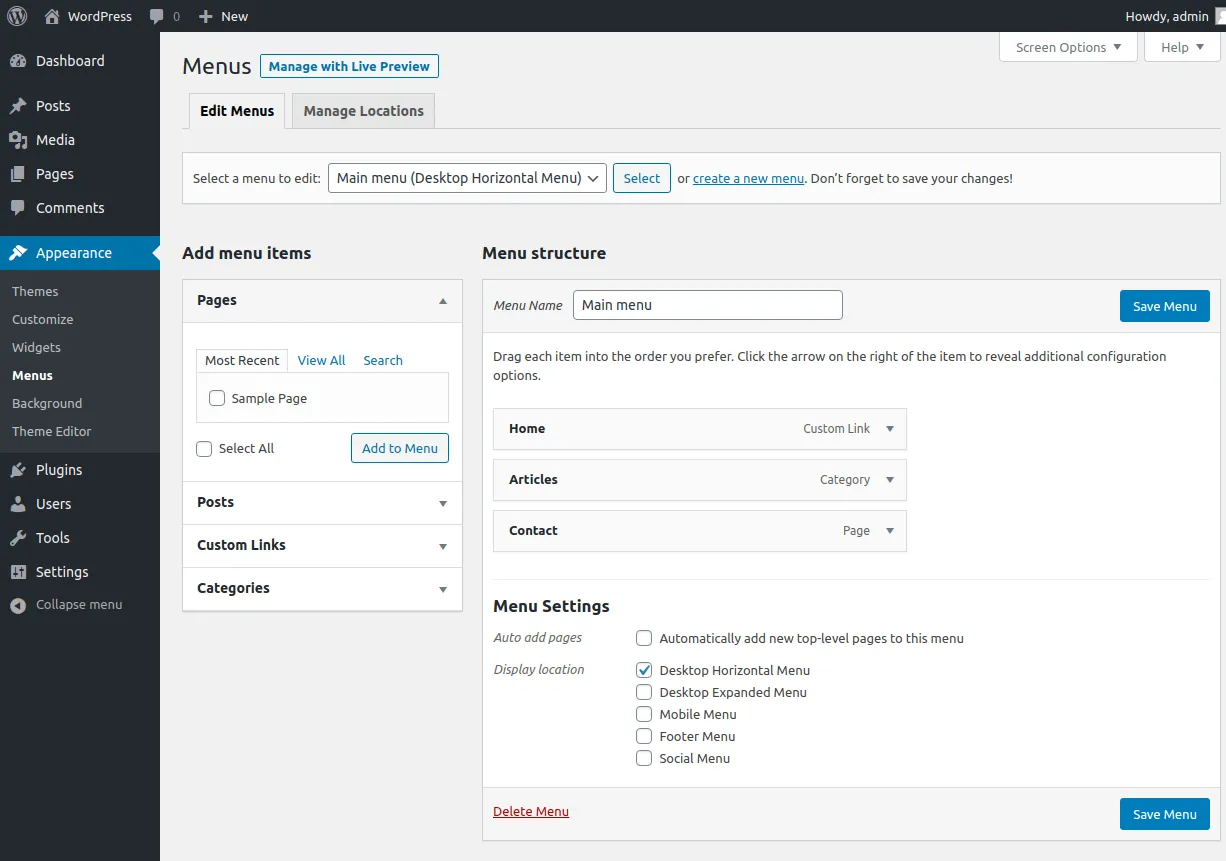Click the plus New icon in admin bar

pos(206,17)
